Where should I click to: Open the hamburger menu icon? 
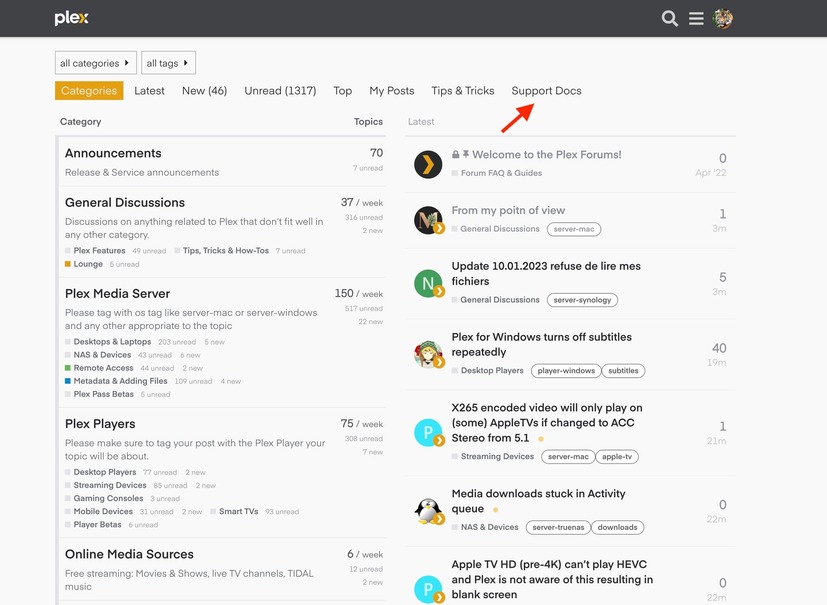[x=696, y=18]
